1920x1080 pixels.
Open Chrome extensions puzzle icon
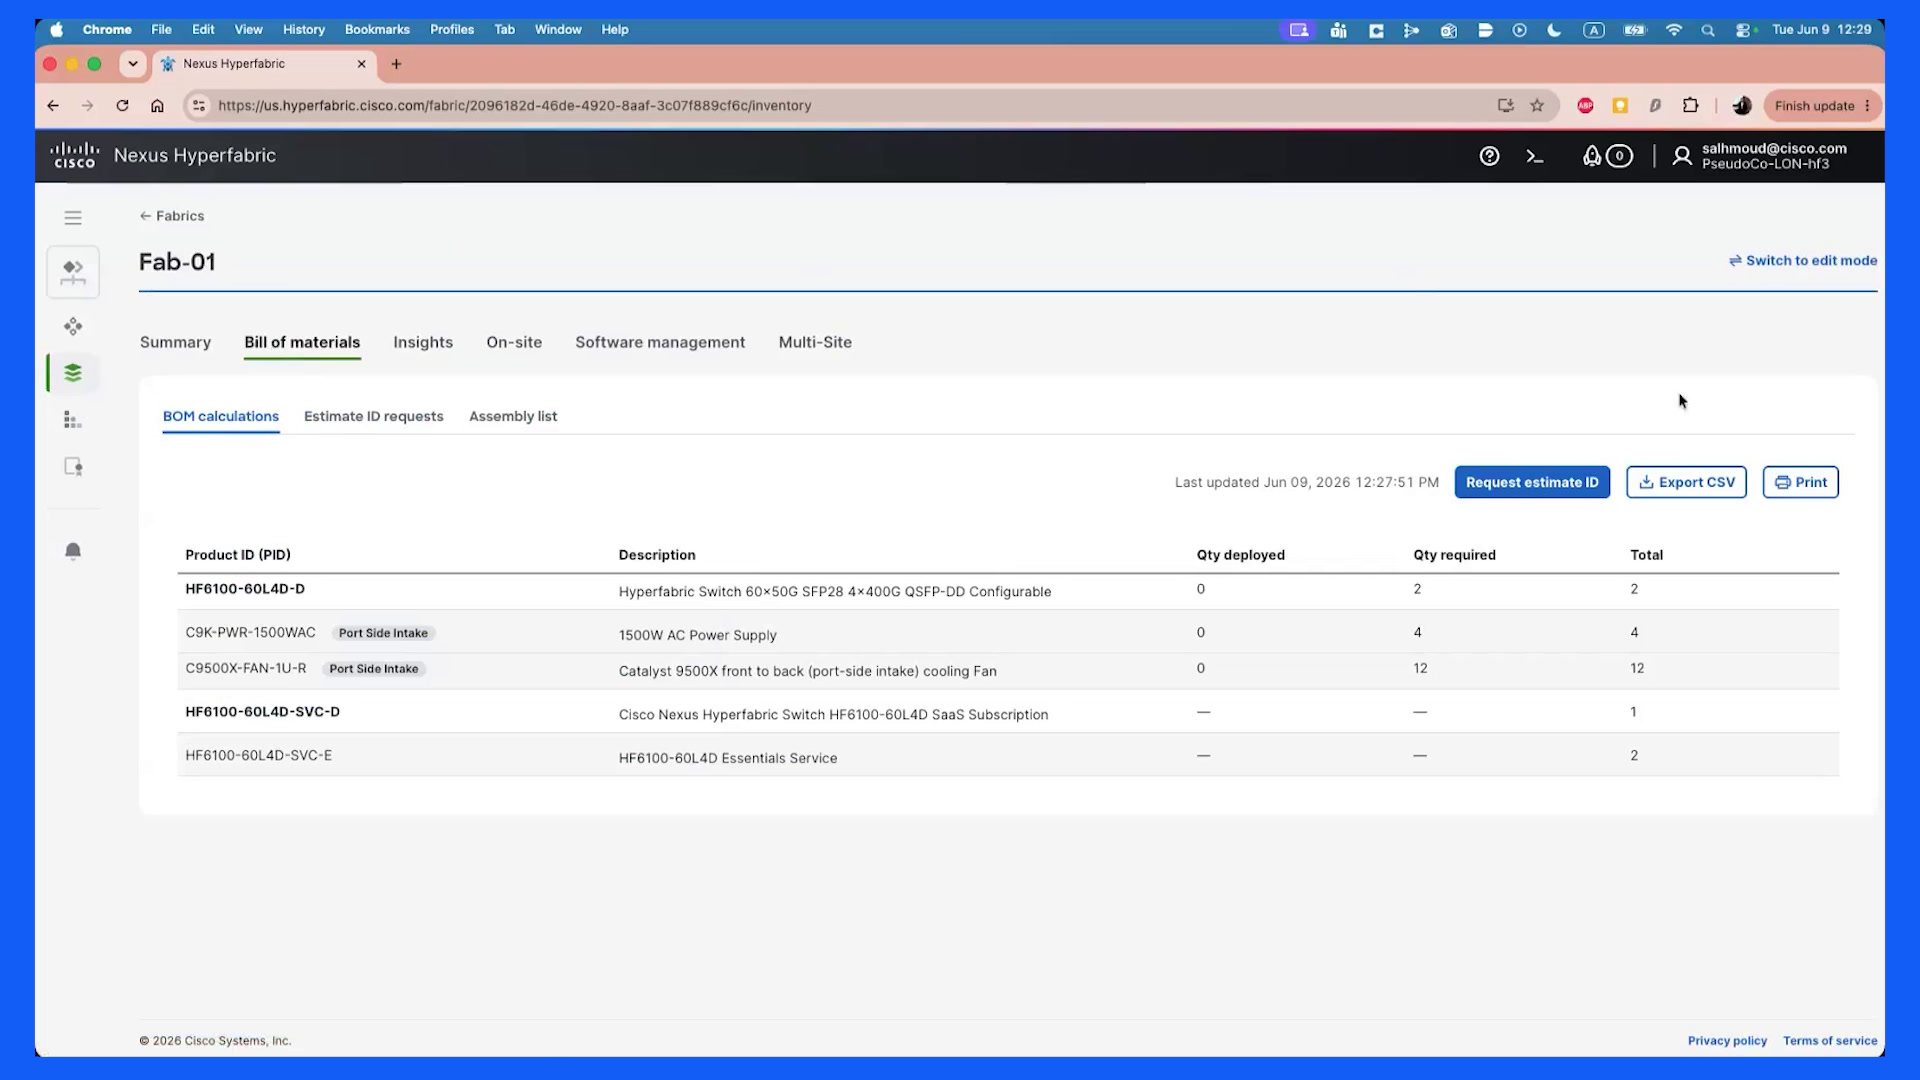[1690, 106]
